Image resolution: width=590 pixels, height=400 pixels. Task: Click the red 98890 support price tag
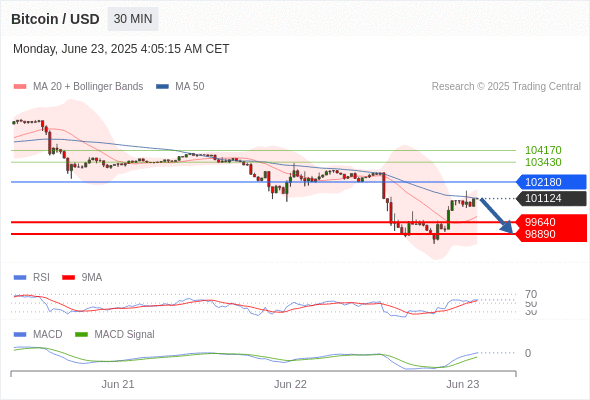[551, 234]
